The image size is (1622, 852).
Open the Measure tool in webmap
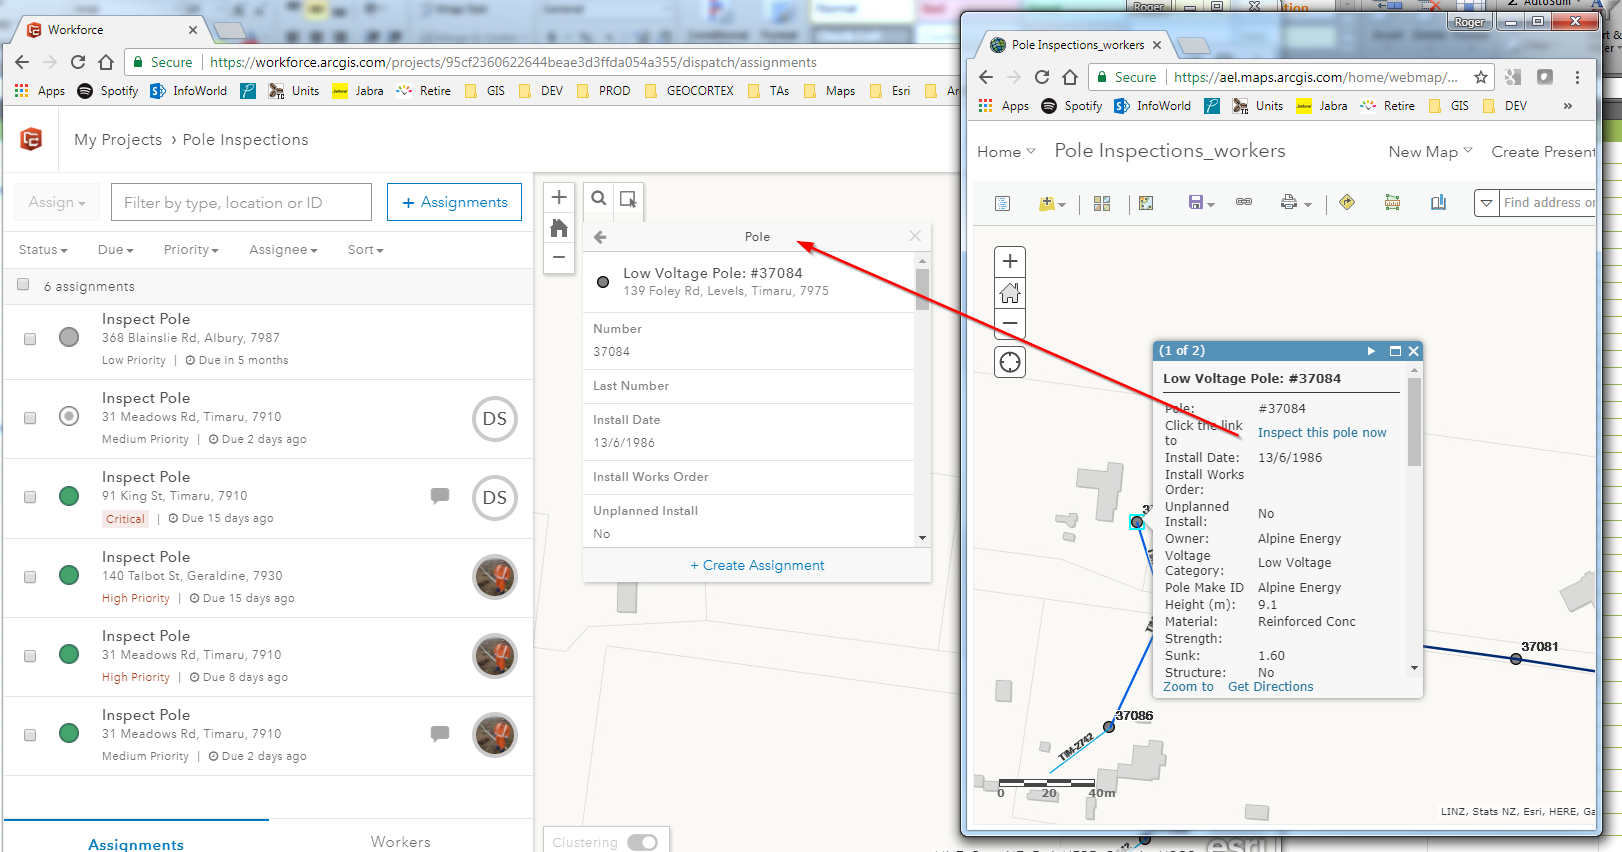[1392, 203]
